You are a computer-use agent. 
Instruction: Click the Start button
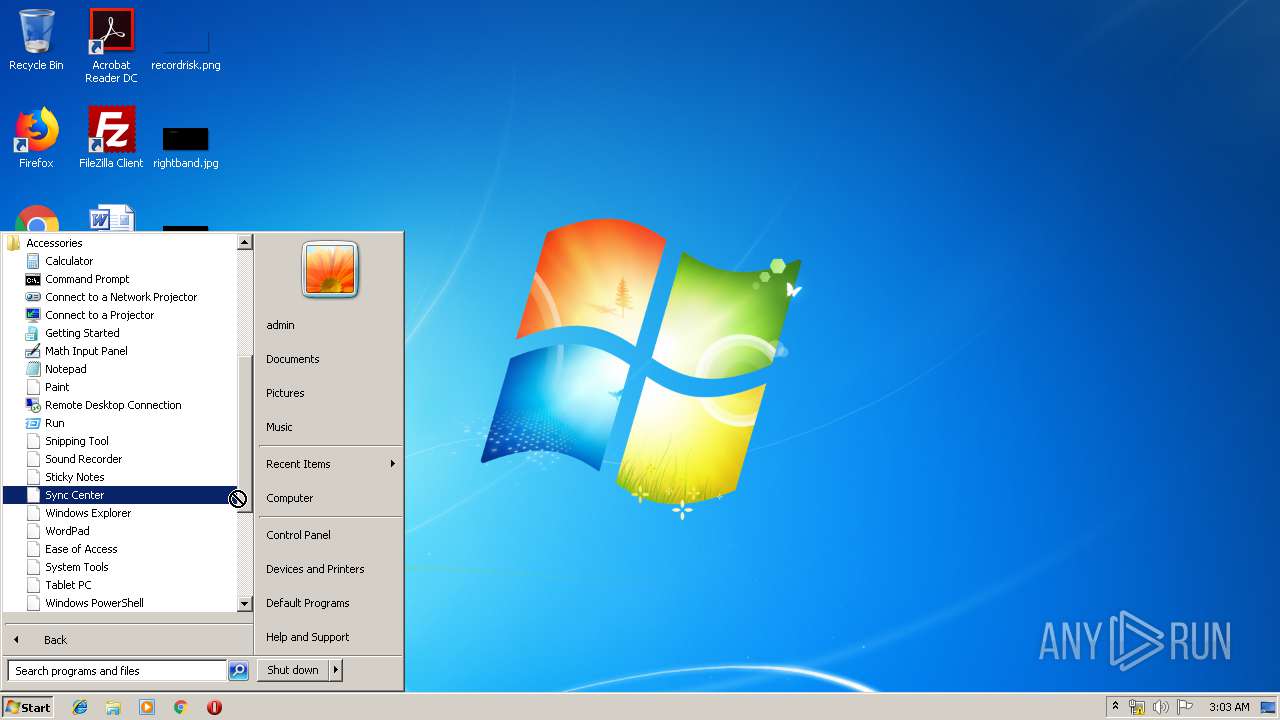28,707
